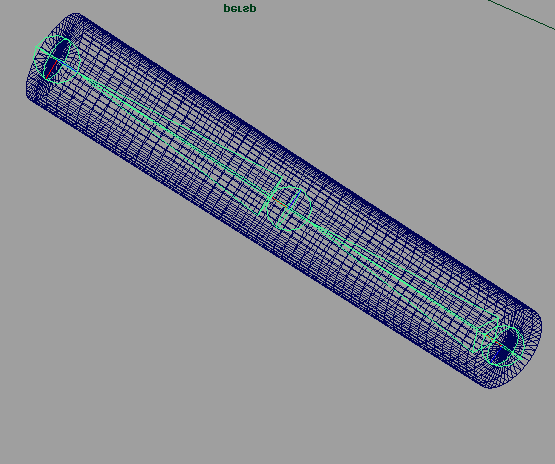Click the dark green grid line in the corner
Screen dimensions: 555x464
522,14
